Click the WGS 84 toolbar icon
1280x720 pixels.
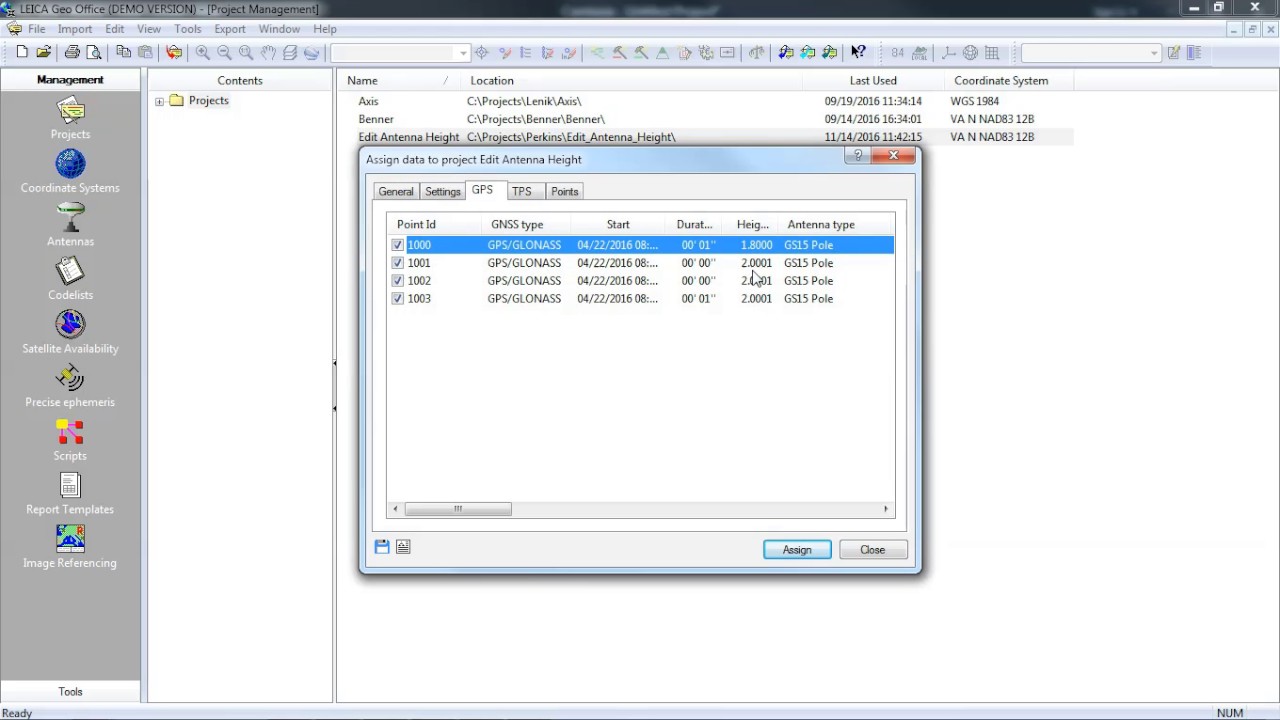coord(897,53)
